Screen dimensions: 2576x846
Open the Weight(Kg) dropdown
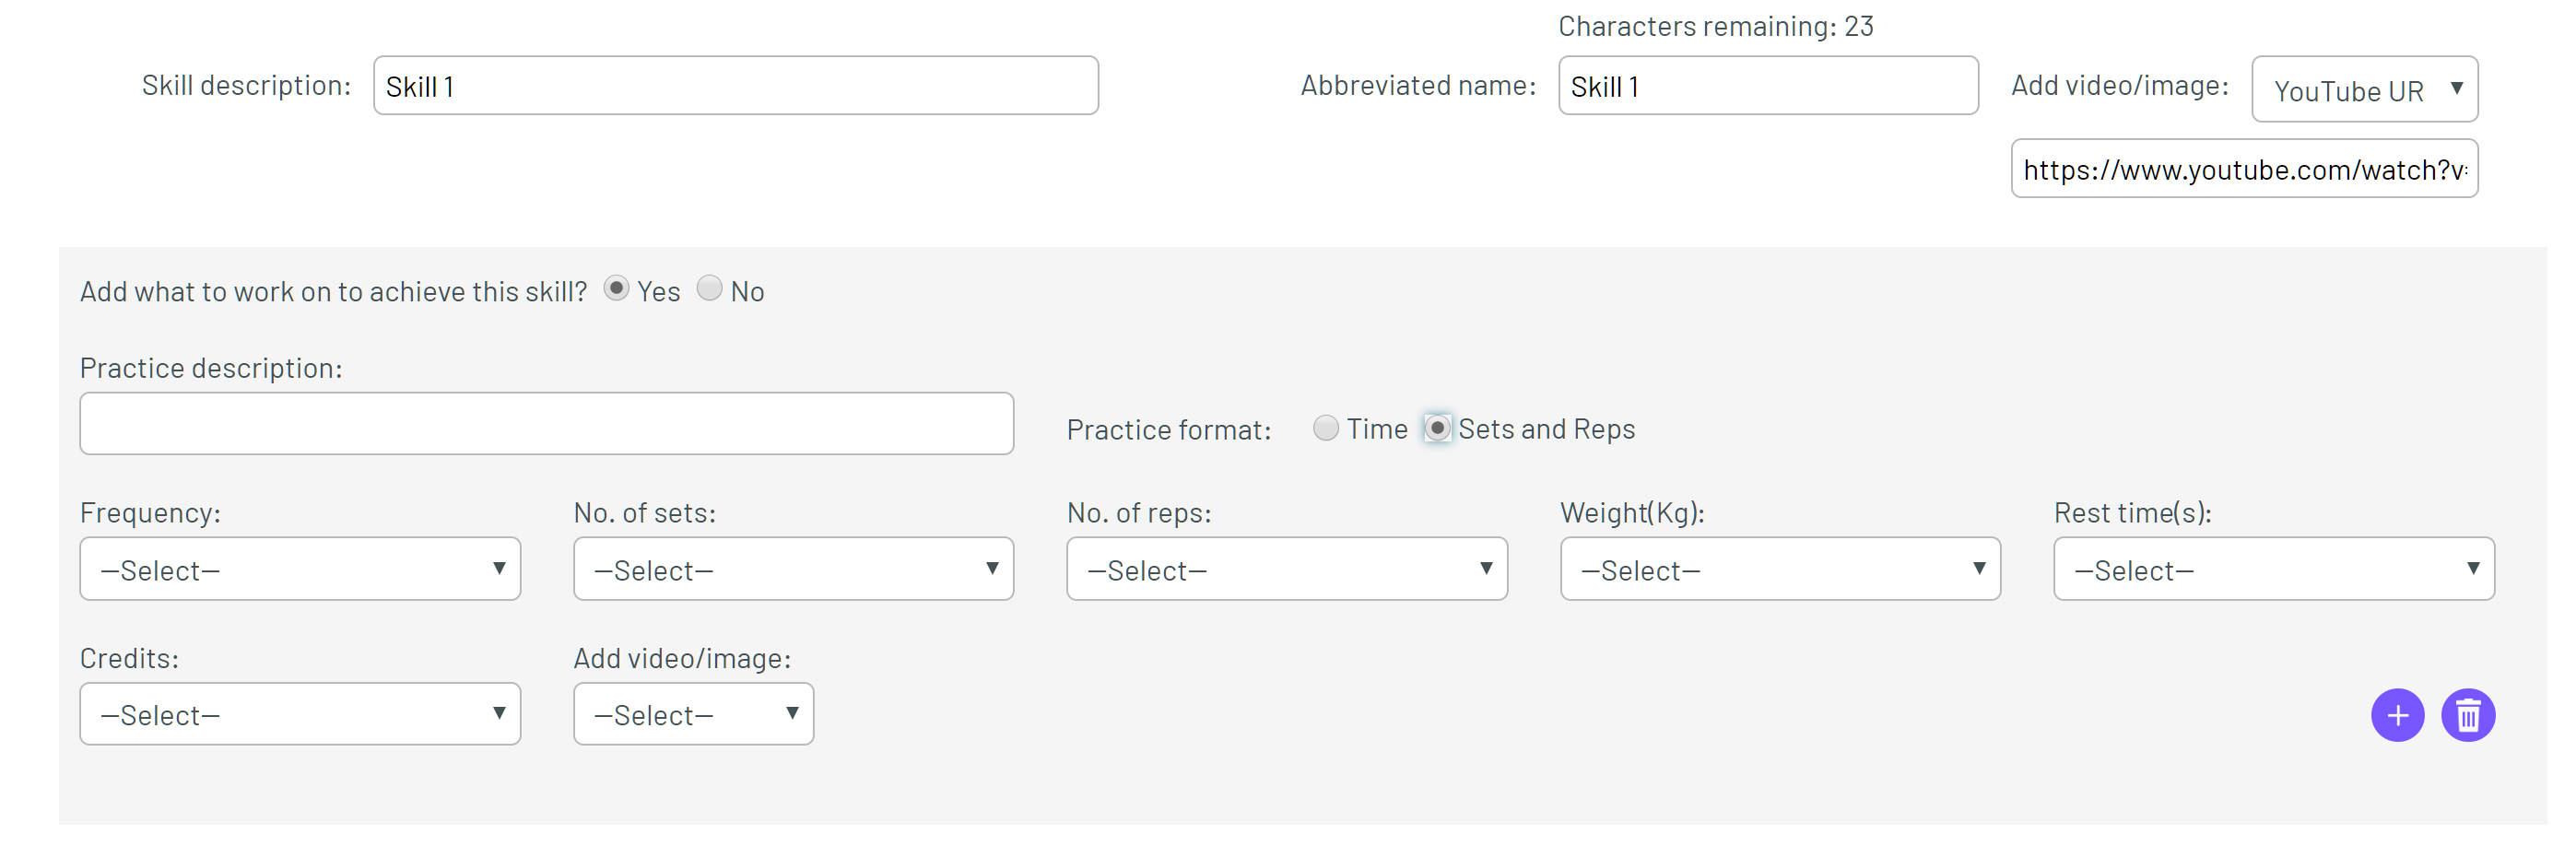tap(1780, 569)
